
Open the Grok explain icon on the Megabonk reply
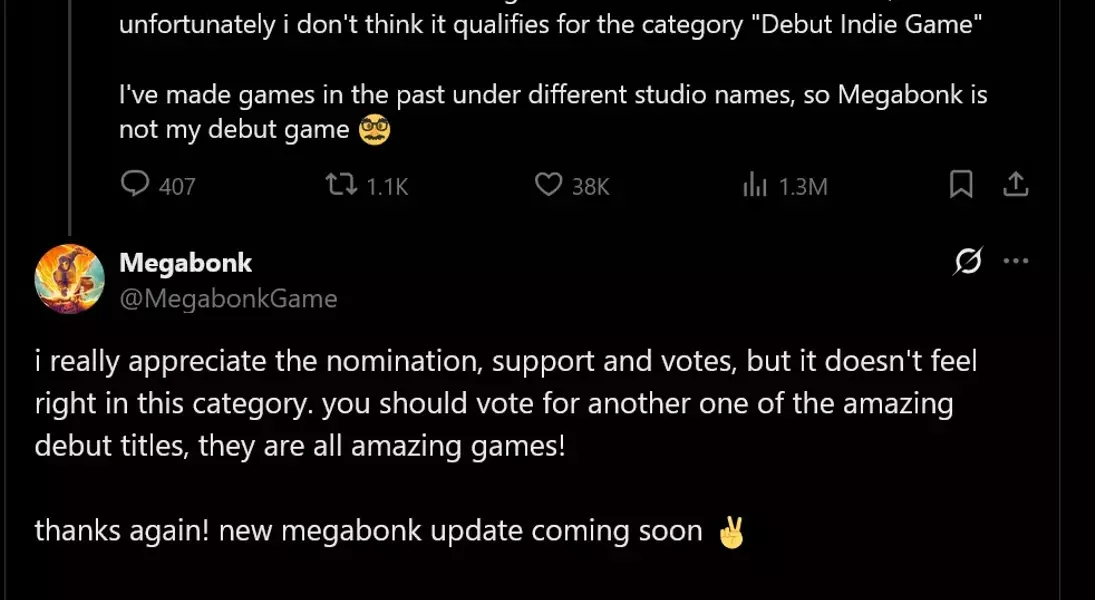[x=967, y=261]
